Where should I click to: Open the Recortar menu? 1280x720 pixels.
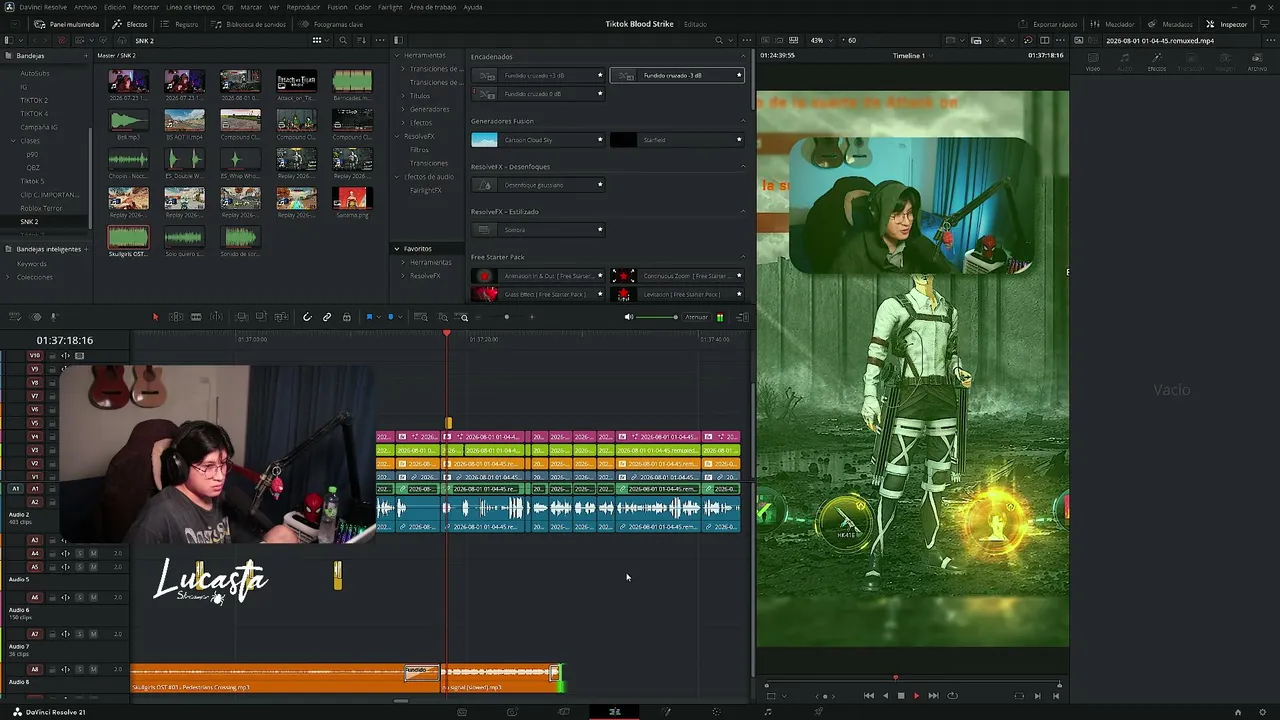click(146, 7)
